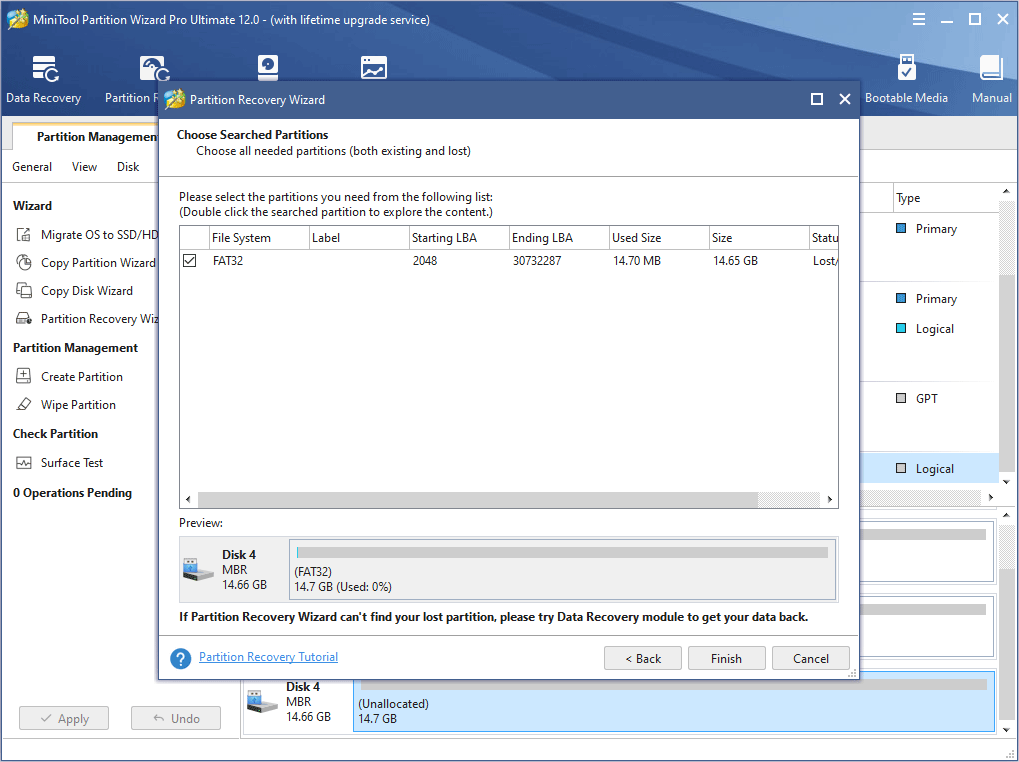The height and width of the screenshot is (762, 1019).
Task: Click the Partition Recovery Wizard sidebar icon
Action: tap(23, 318)
